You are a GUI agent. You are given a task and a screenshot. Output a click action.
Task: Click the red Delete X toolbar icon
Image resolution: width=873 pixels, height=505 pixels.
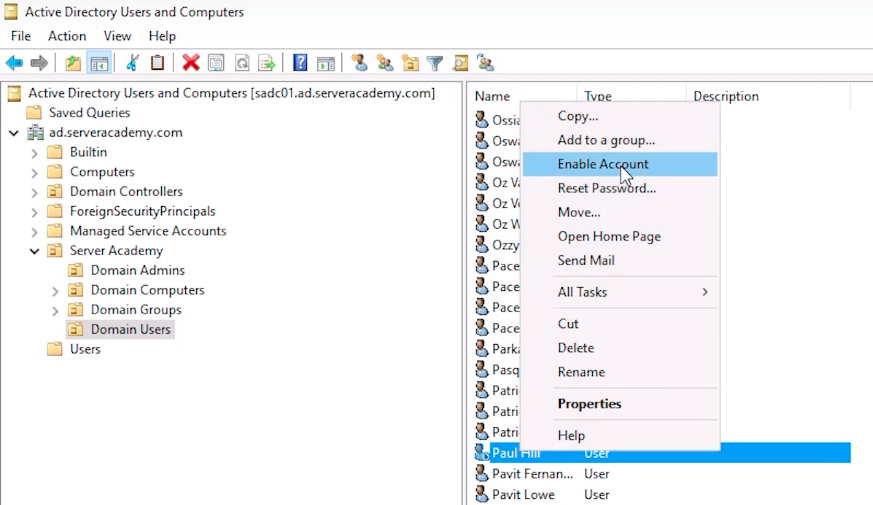[191, 63]
